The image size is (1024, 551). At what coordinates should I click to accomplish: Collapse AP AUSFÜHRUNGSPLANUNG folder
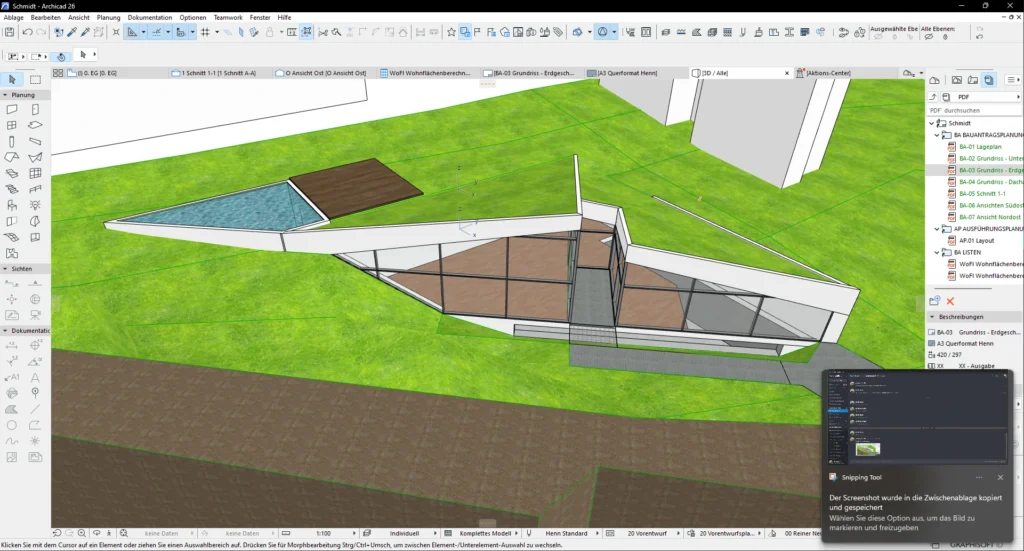tap(936, 229)
